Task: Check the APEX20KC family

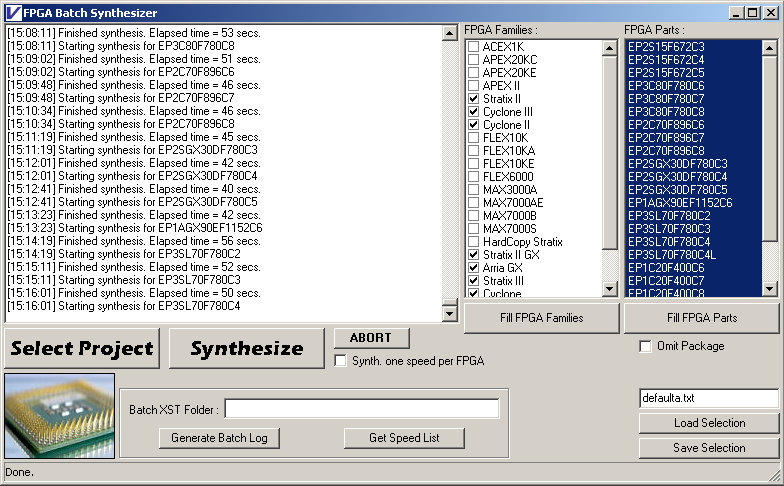Action: click(474, 60)
